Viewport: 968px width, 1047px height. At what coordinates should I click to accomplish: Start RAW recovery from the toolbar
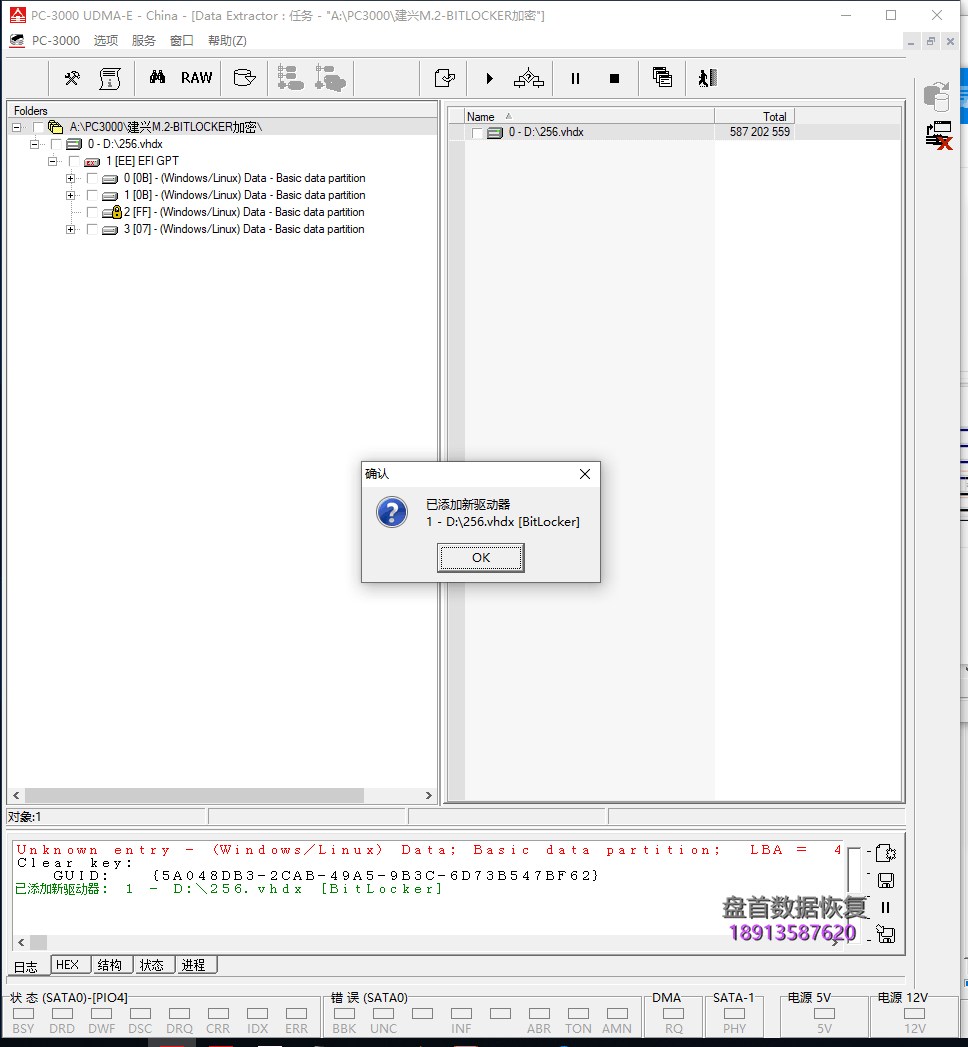click(196, 78)
